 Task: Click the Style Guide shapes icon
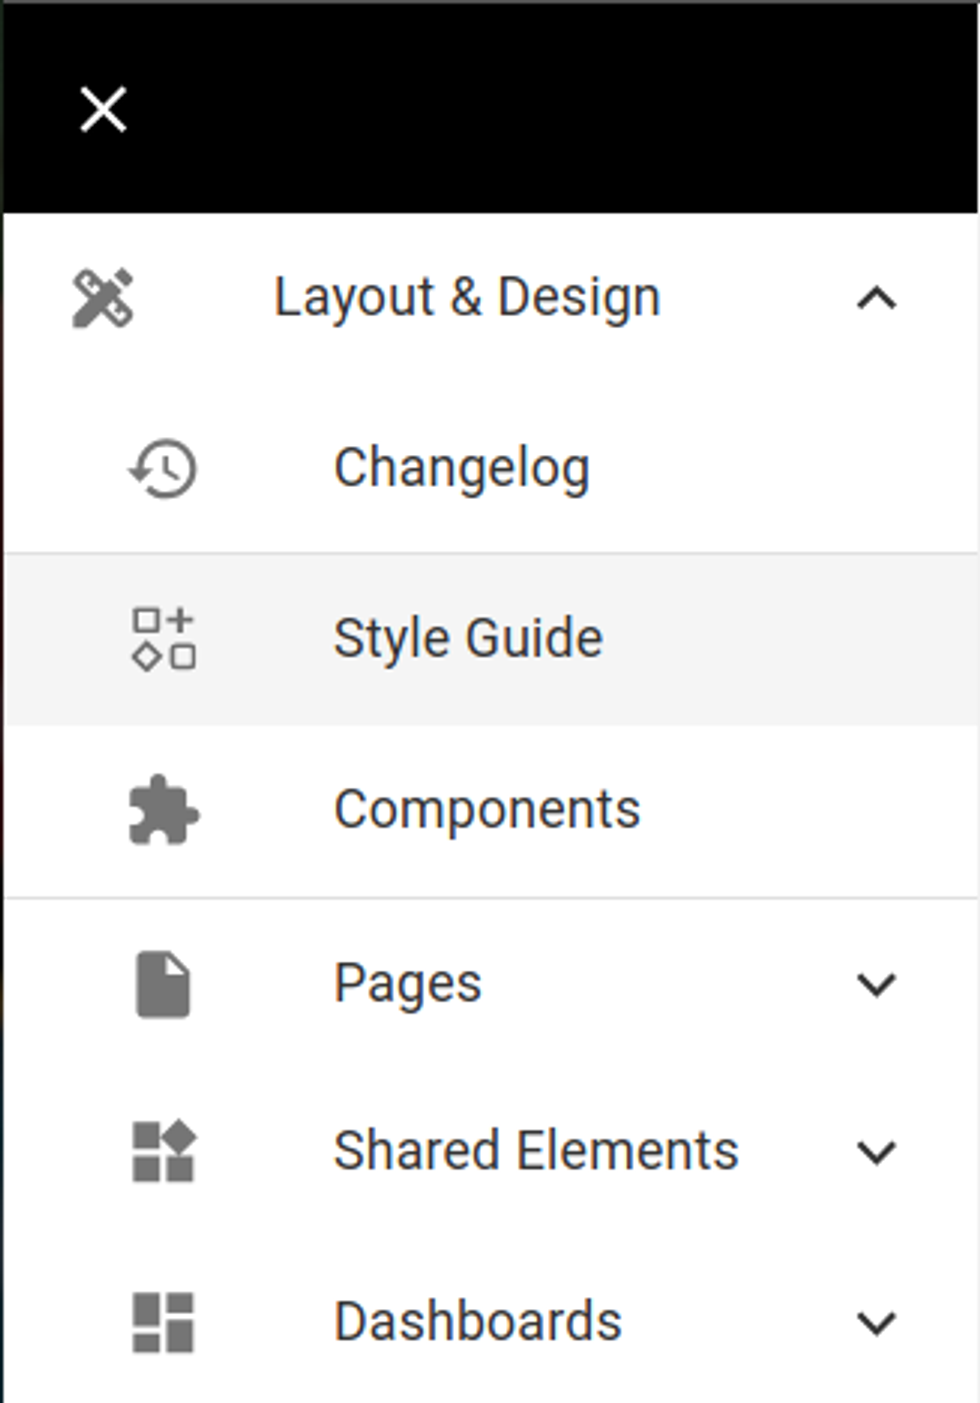pyautogui.click(x=163, y=639)
